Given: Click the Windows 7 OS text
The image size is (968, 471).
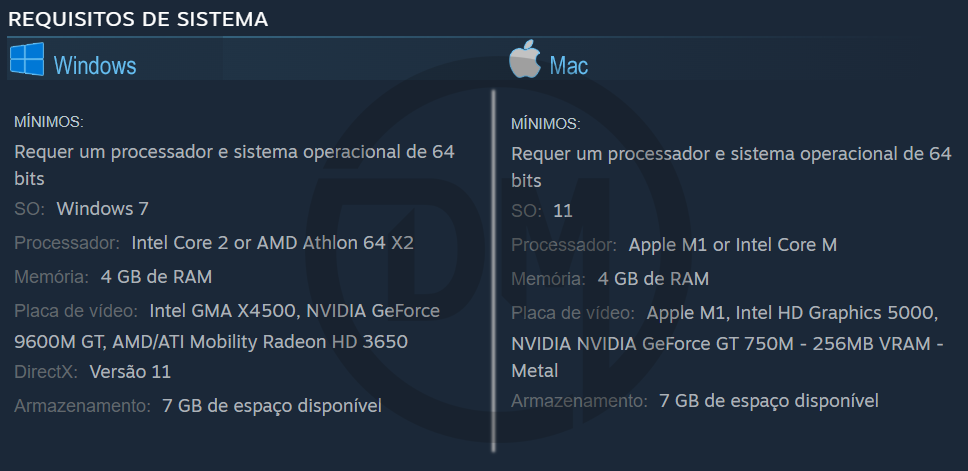Looking at the screenshot, I should point(102,209).
